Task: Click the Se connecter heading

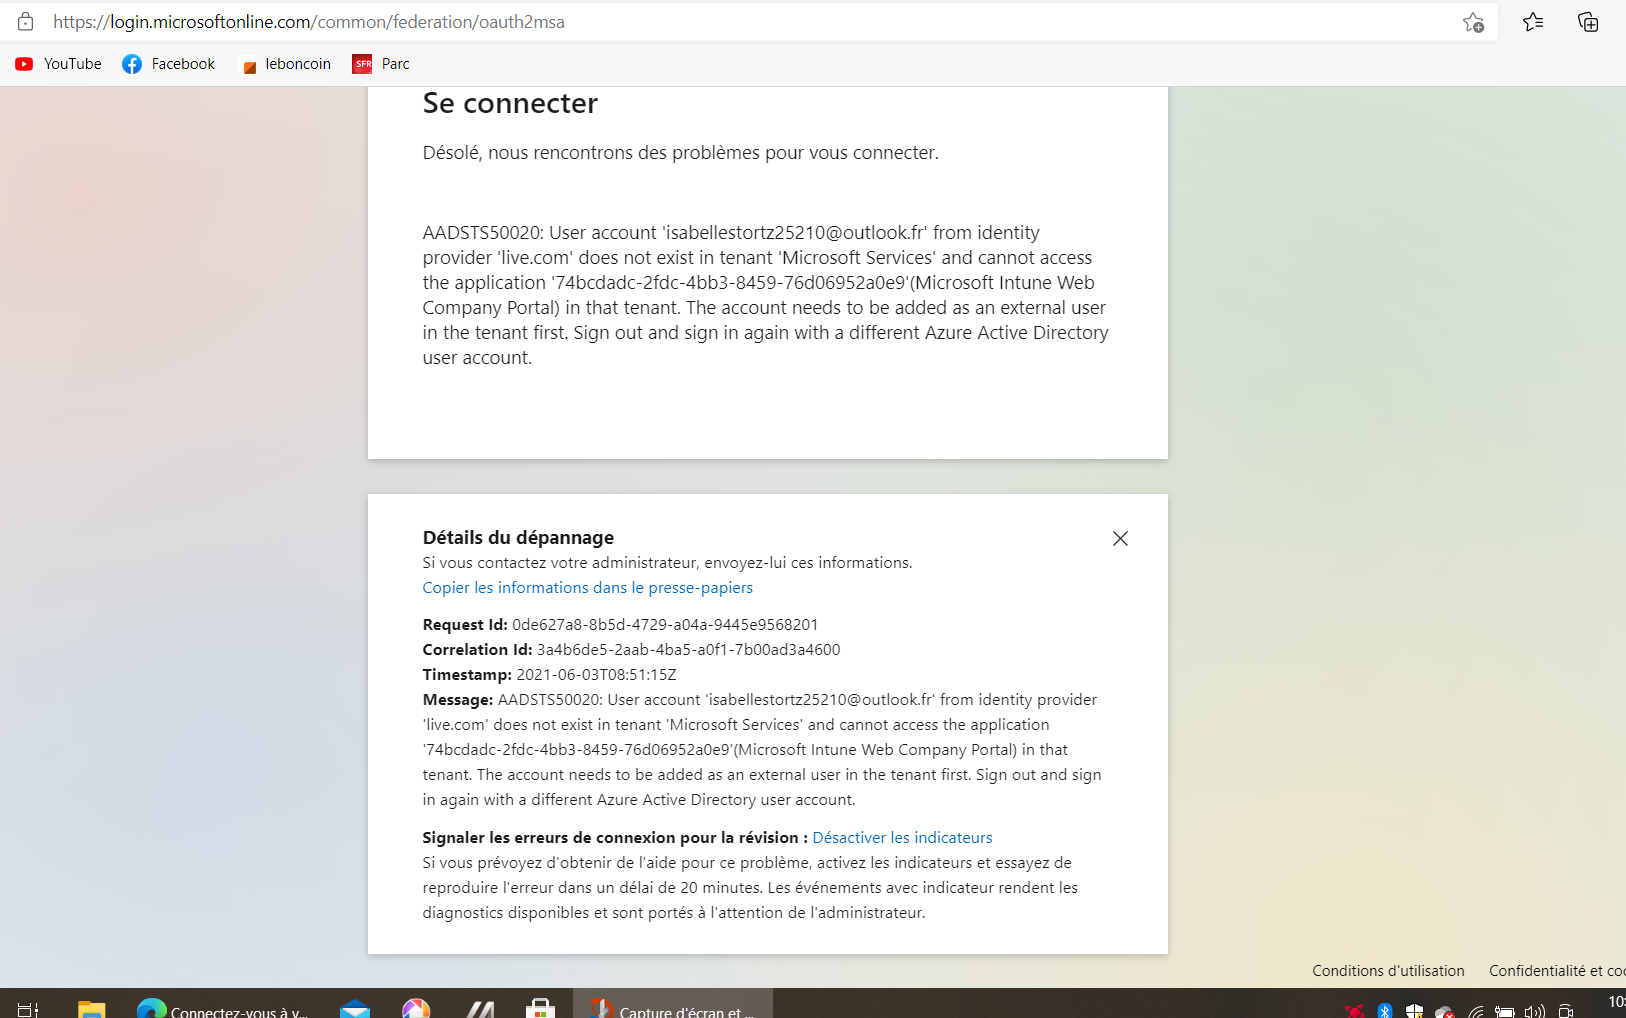Action: (510, 103)
